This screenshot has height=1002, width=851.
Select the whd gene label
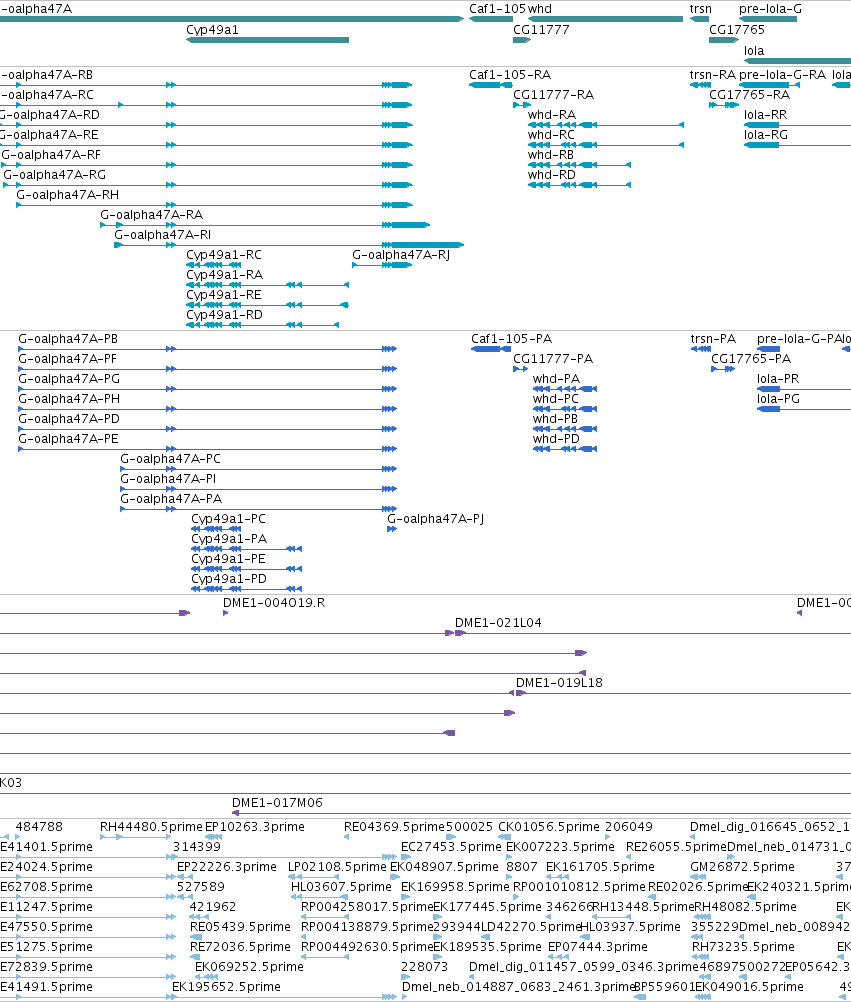[539, 9]
